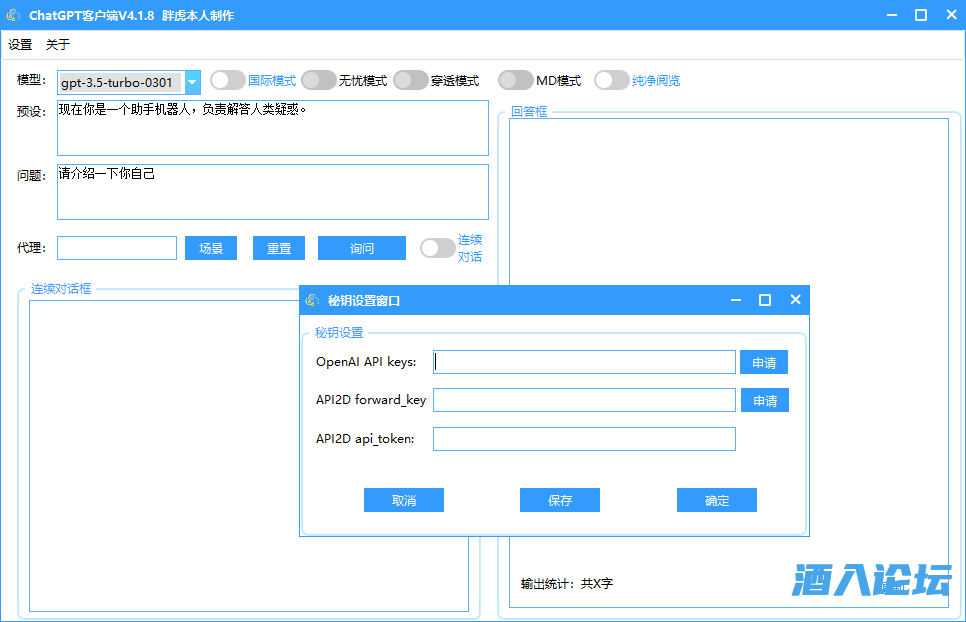This screenshot has width=966, height=622.
Task: Click 申请 next to API2D forward_key
Action: click(x=764, y=400)
